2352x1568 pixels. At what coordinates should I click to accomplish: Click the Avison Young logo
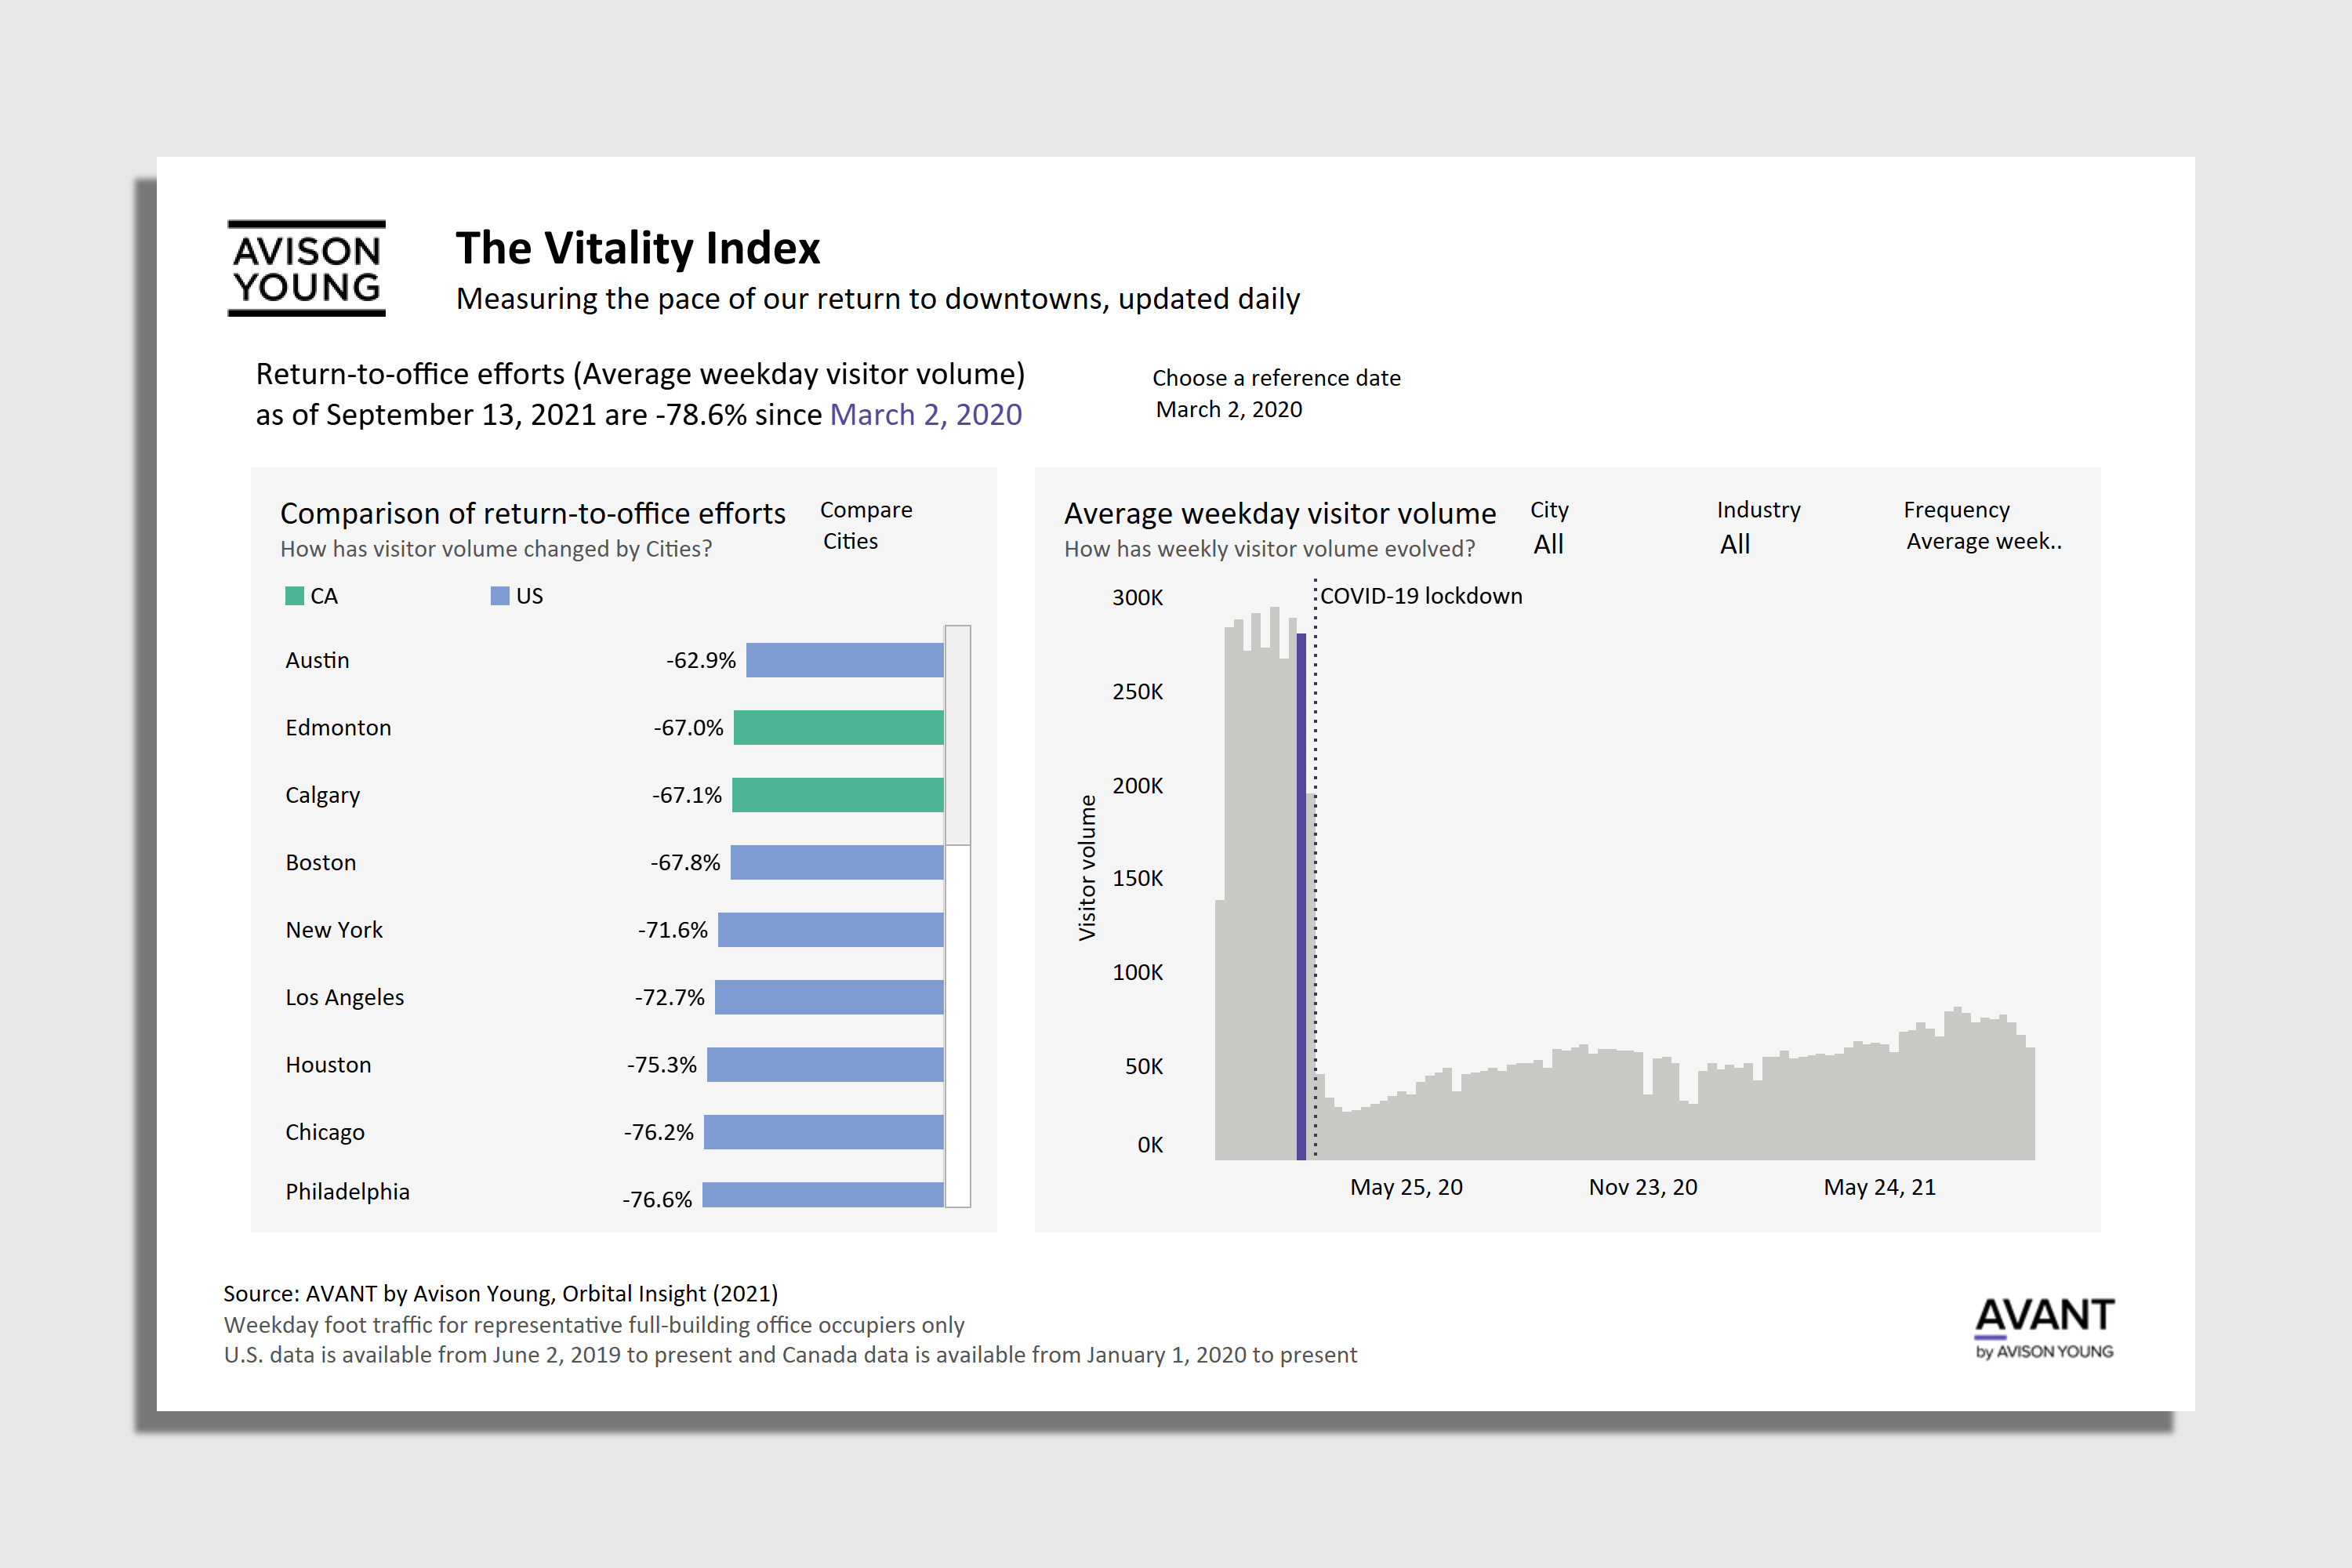pos(306,268)
